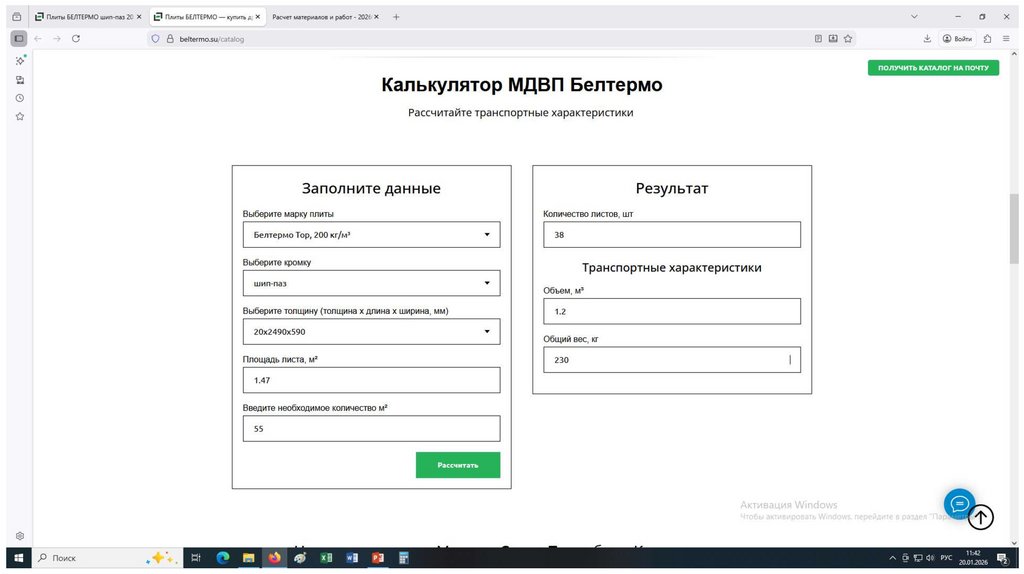The image size is (1024, 574).
Task: Switch the 'РУС' input language indicator
Action: pyautogui.click(x=946, y=558)
